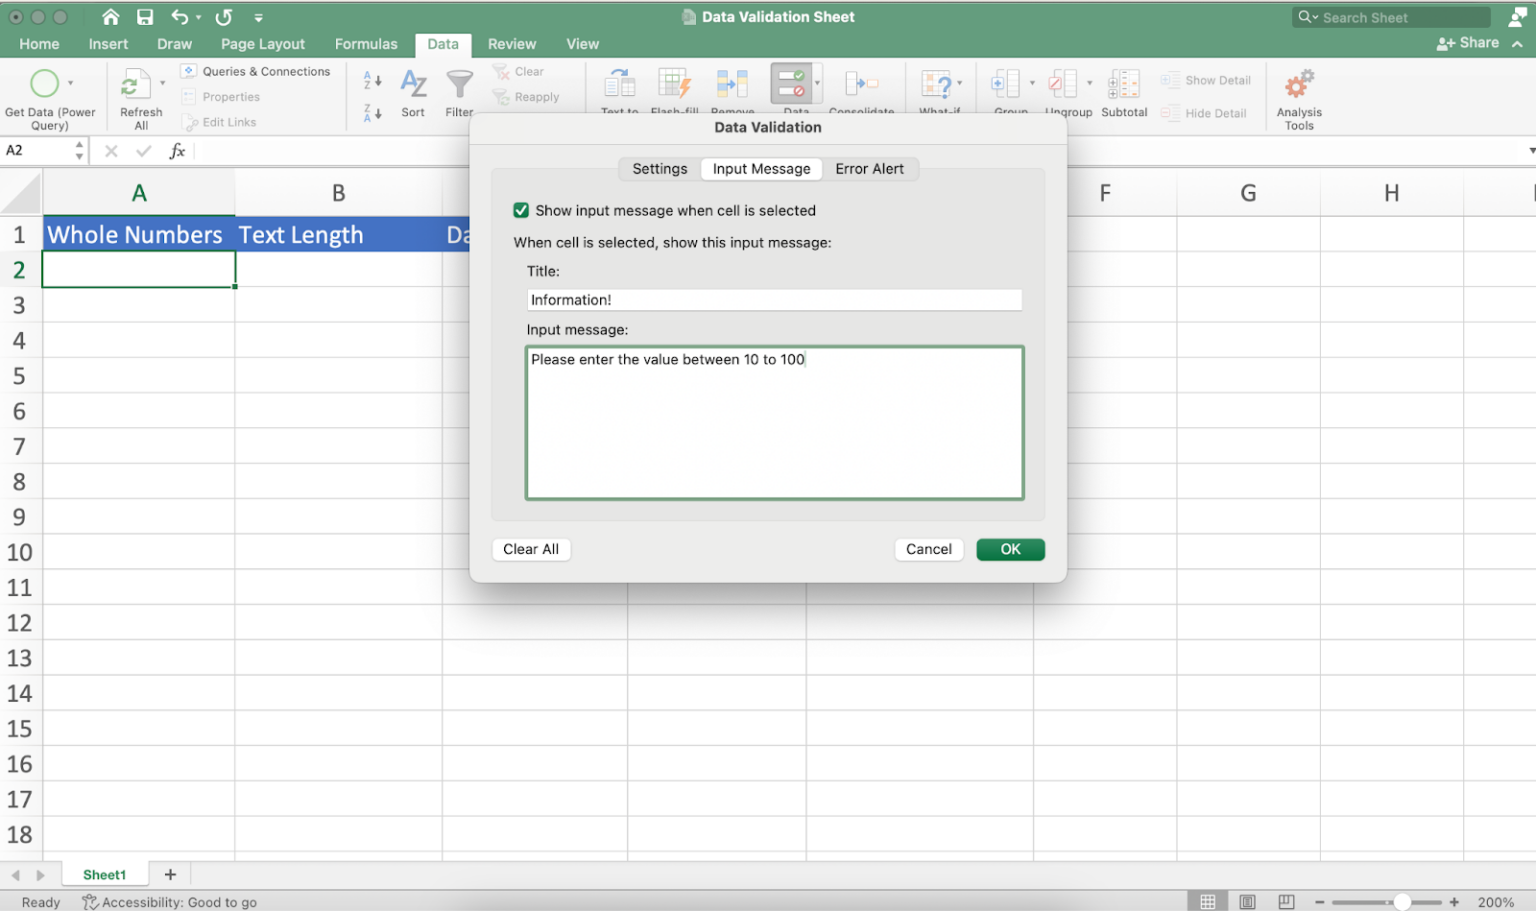Image resolution: width=1536 pixels, height=911 pixels.
Task: Select the Flash-fill tool
Action: coord(675,90)
